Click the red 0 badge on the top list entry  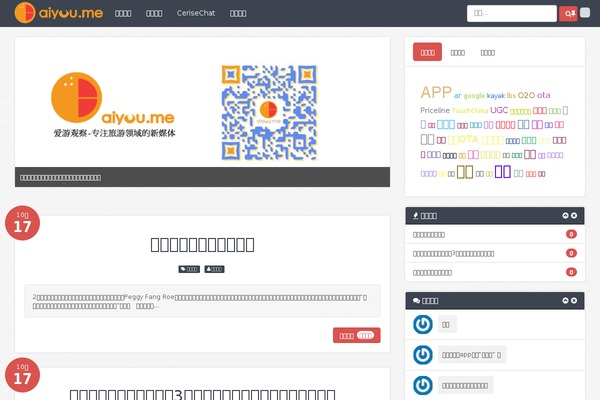571,234
